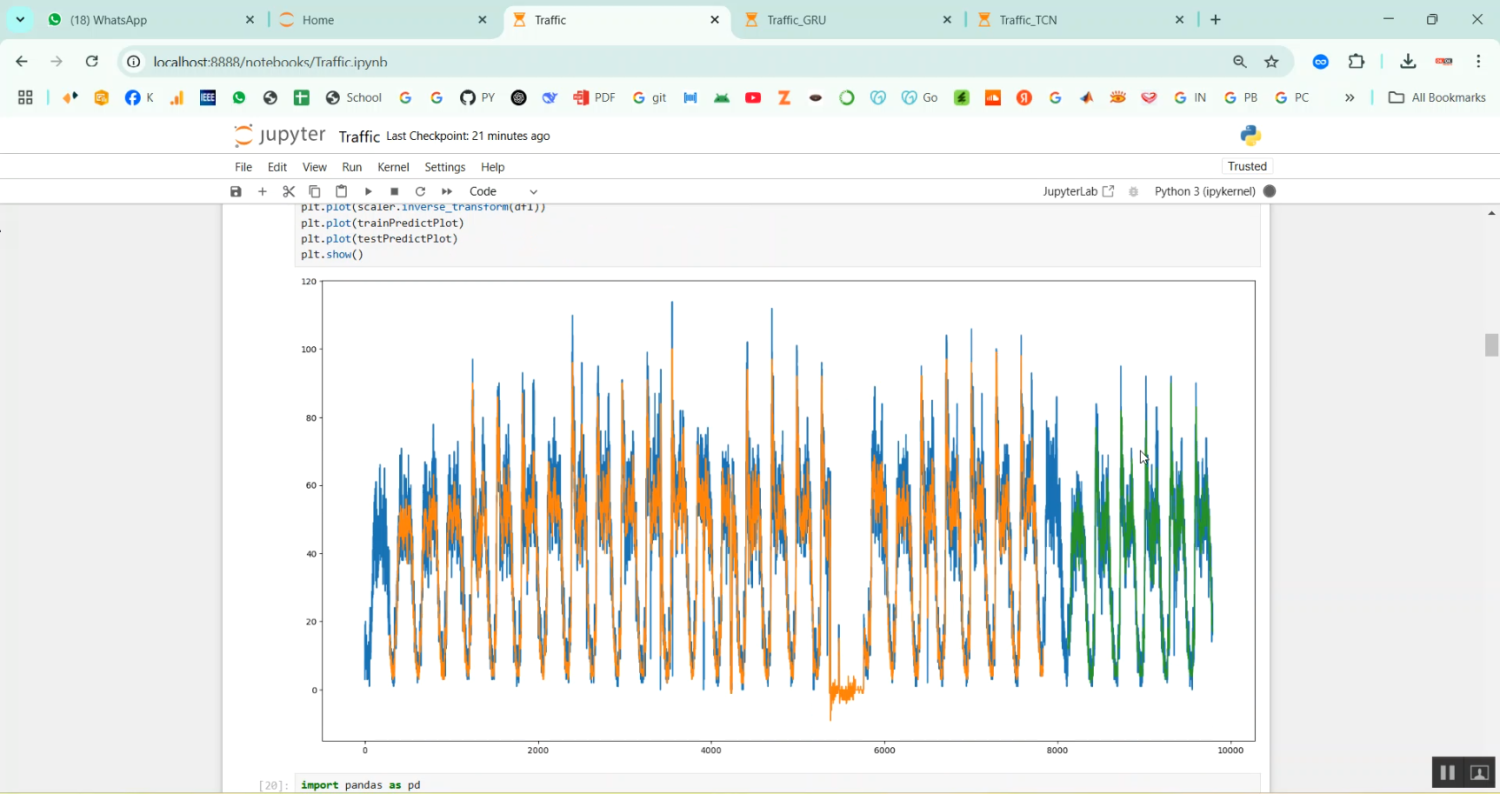This screenshot has width=1500, height=794.
Task: Copy the selected cell from the toolbar
Action: pyautogui.click(x=315, y=191)
